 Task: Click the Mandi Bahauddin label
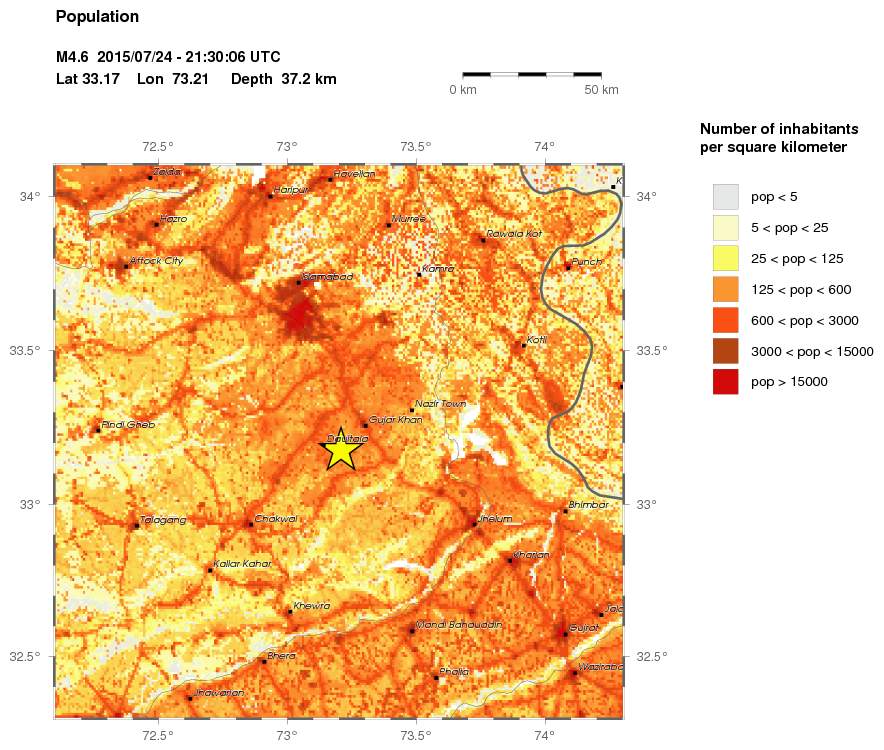(459, 625)
